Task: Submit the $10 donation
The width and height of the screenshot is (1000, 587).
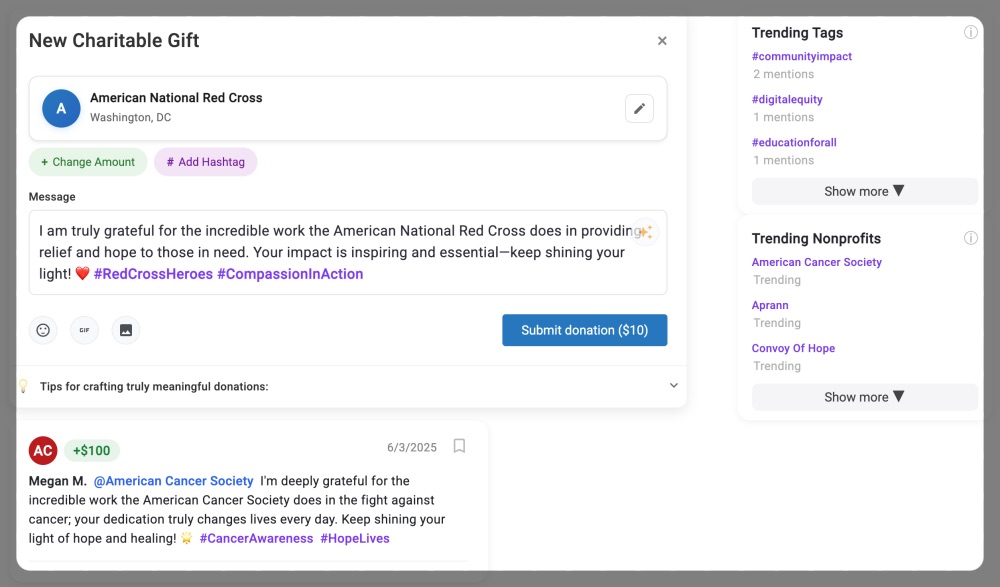Action: coord(584,330)
